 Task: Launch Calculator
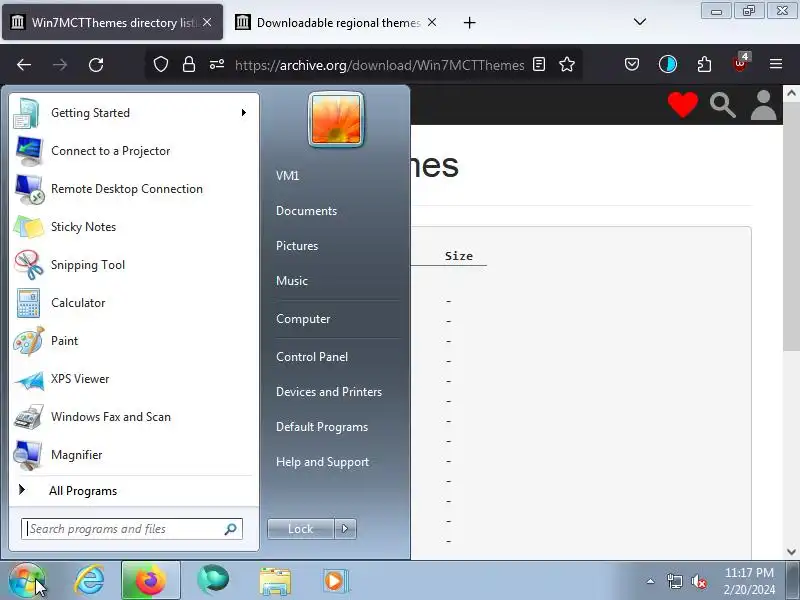point(133,303)
